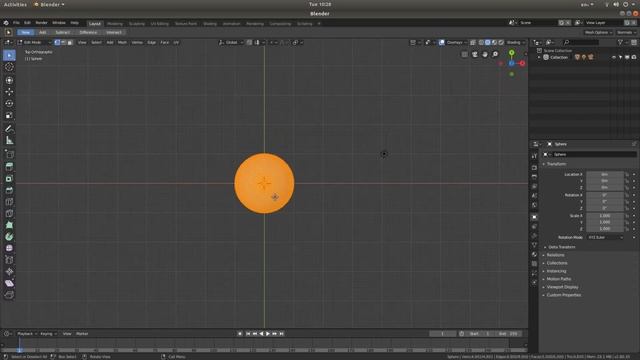Switch to solid viewport shading
This screenshot has width=640, height=360.
pyautogui.click(x=488, y=42)
